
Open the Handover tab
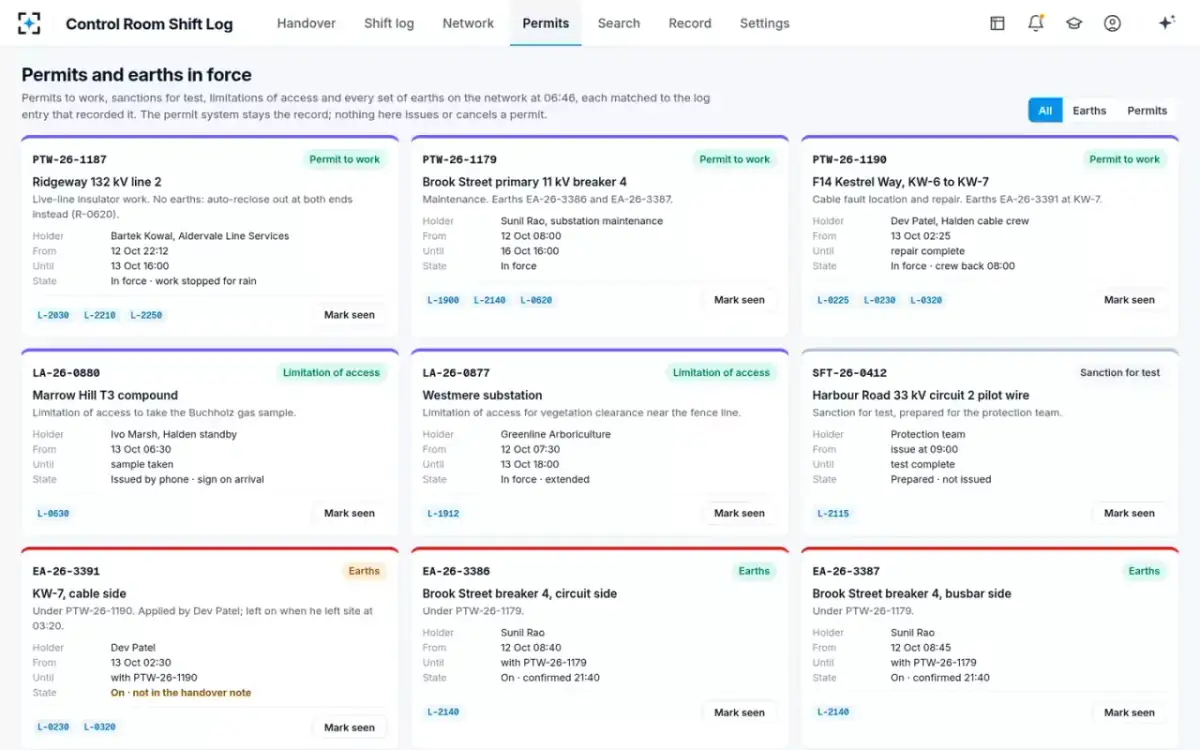click(x=306, y=23)
